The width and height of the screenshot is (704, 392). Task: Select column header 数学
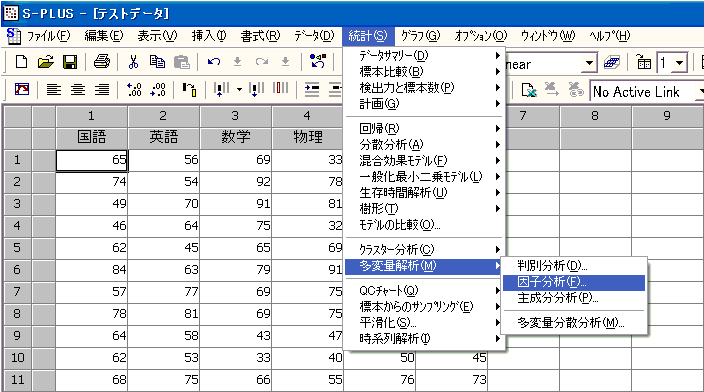coord(236,137)
